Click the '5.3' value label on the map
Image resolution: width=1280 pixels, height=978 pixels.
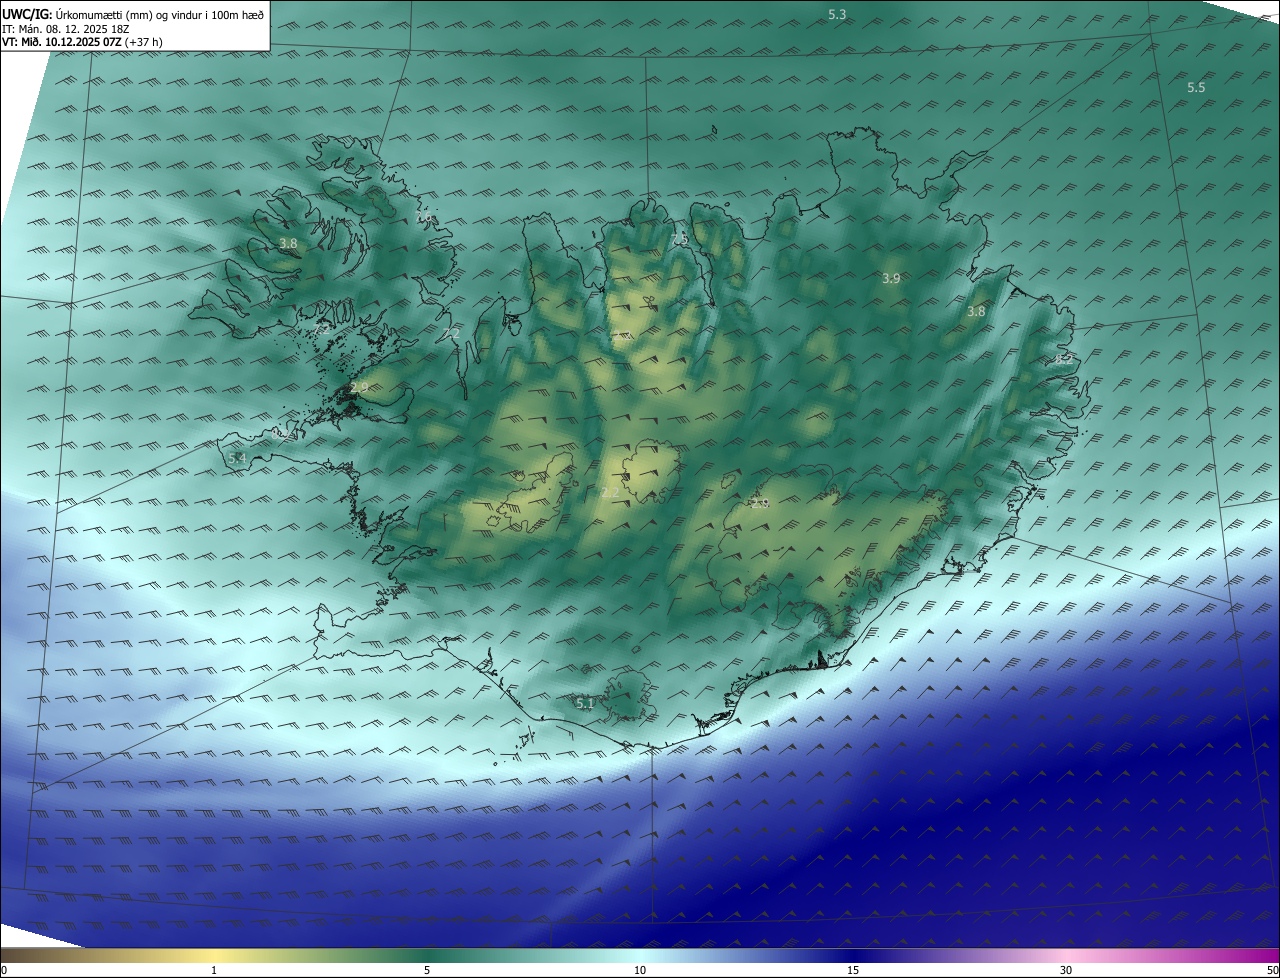tap(837, 14)
